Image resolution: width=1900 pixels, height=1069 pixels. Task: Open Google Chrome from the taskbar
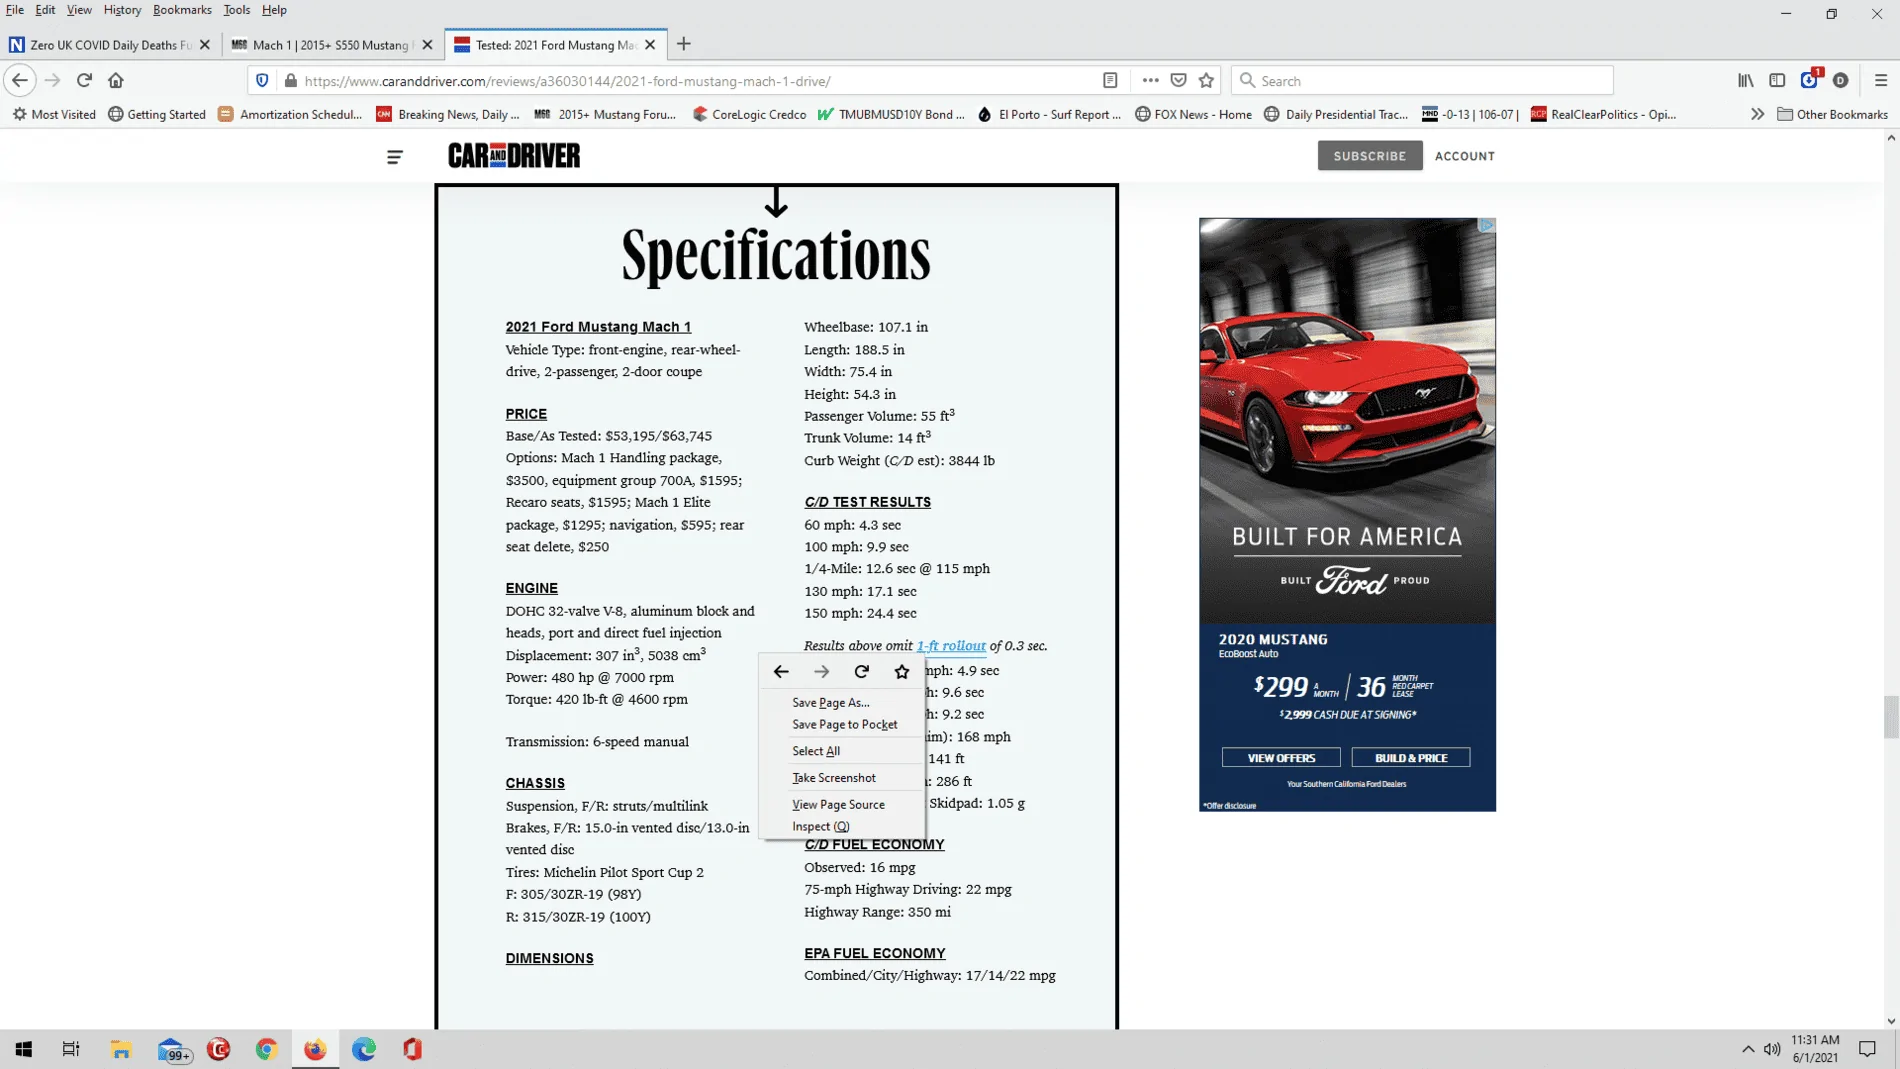[x=266, y=1049]
